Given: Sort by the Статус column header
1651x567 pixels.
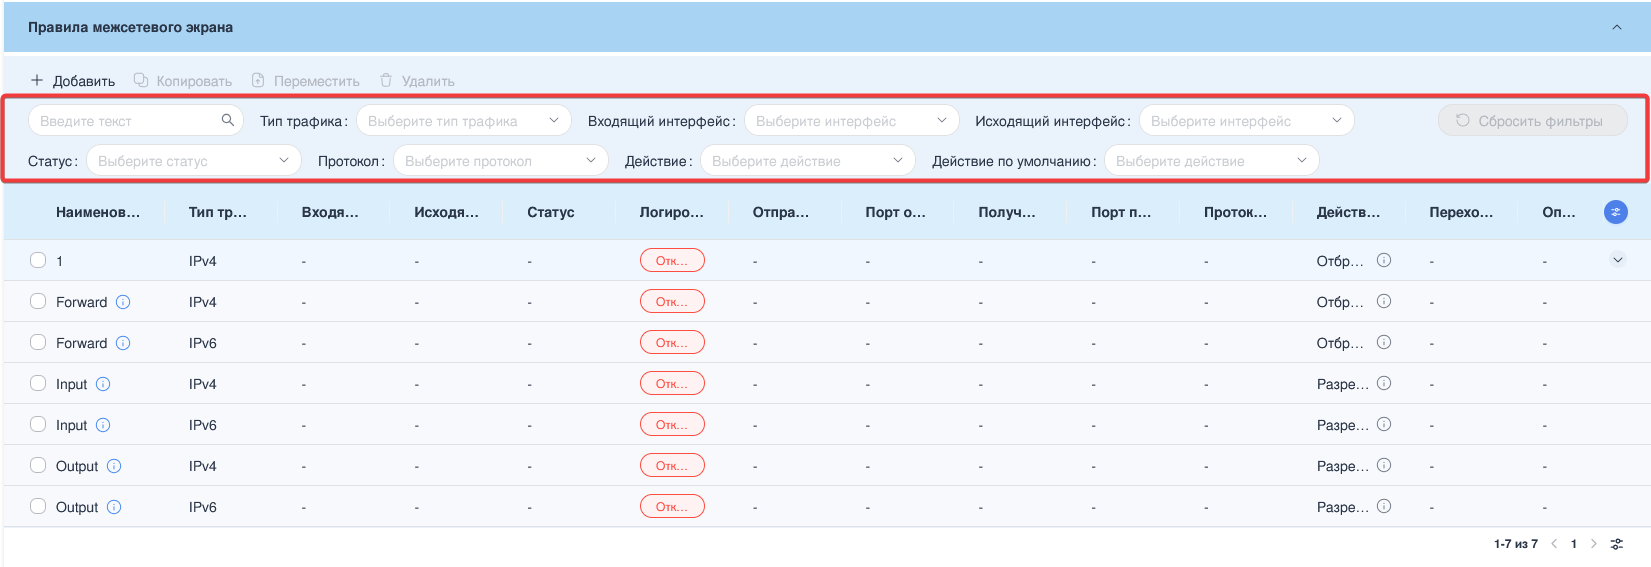Looking at the screenshot, I should click(x=550, y=212).
